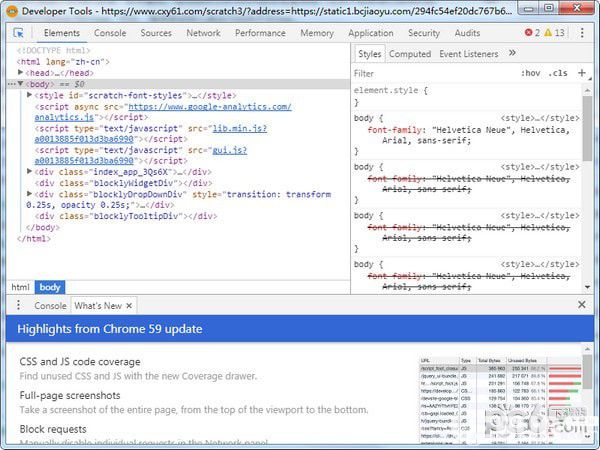Open the drawer three-dot menu
The width and height of the screenshot is (600, 450).
(18, 305)
